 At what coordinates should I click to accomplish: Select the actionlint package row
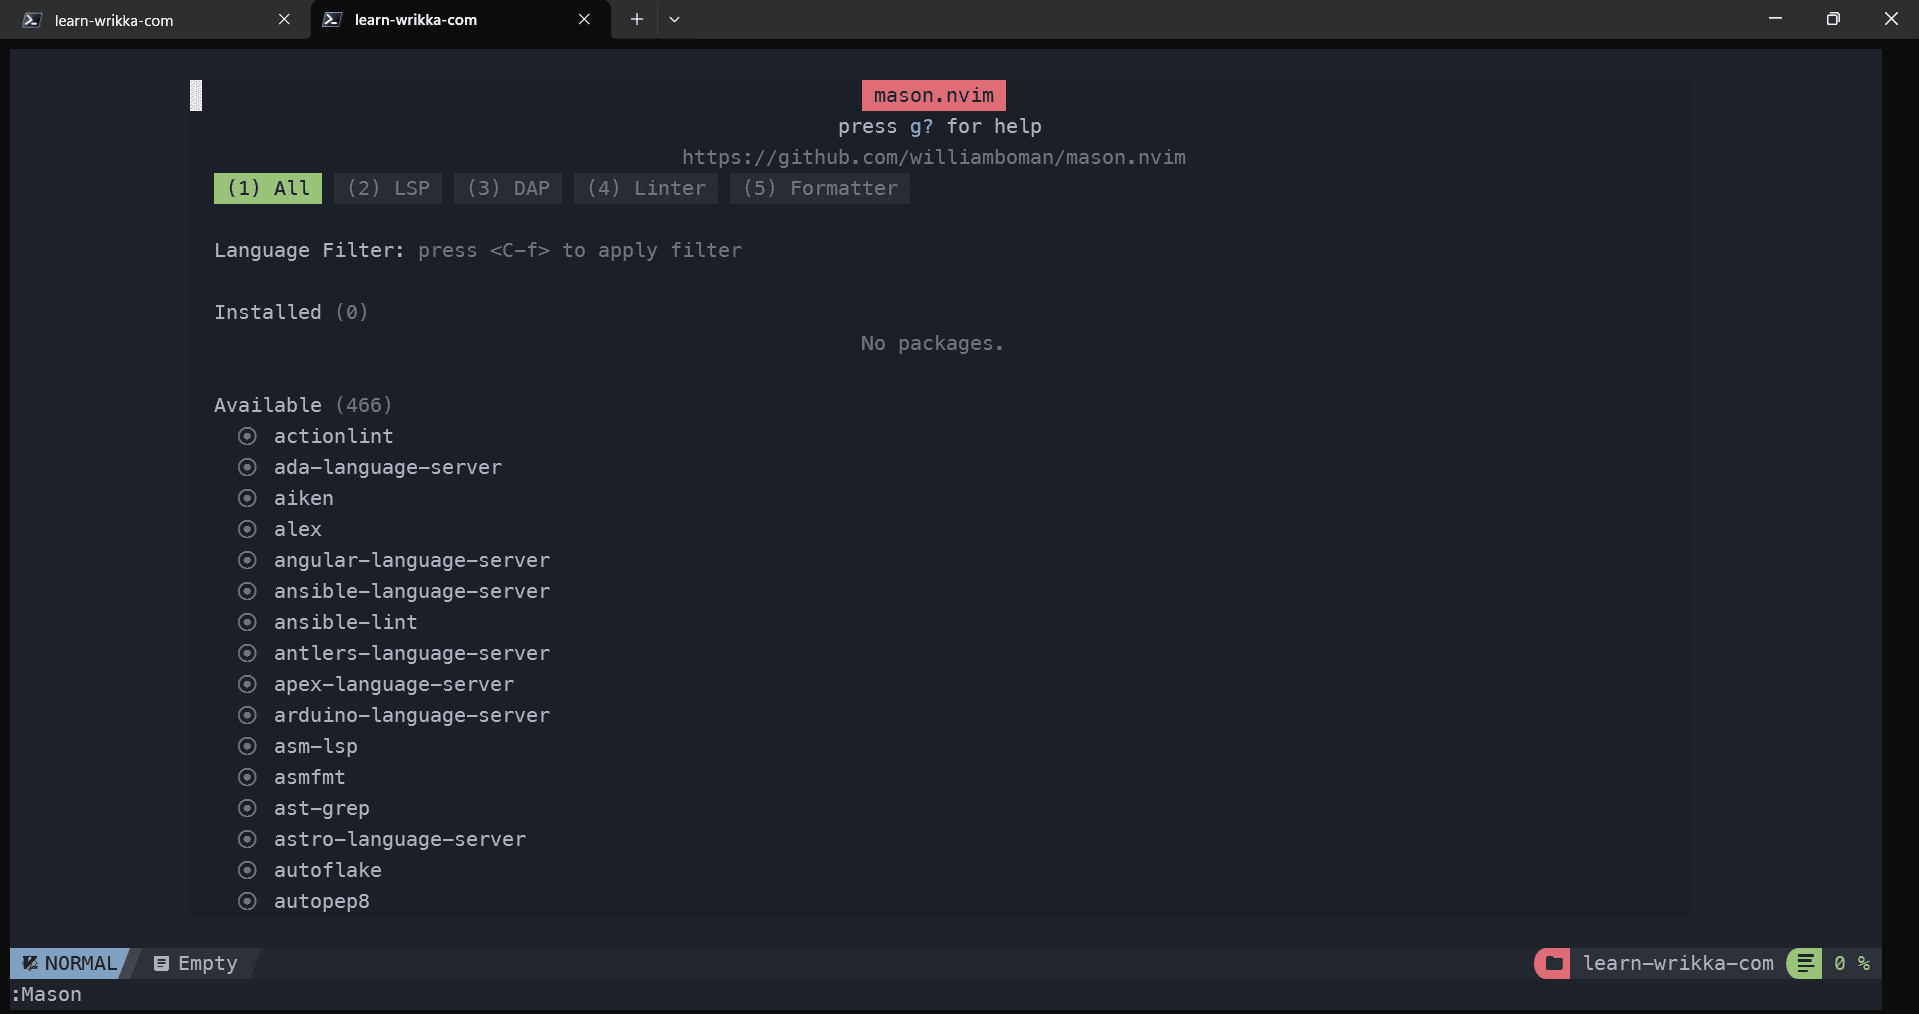point(334,436)
